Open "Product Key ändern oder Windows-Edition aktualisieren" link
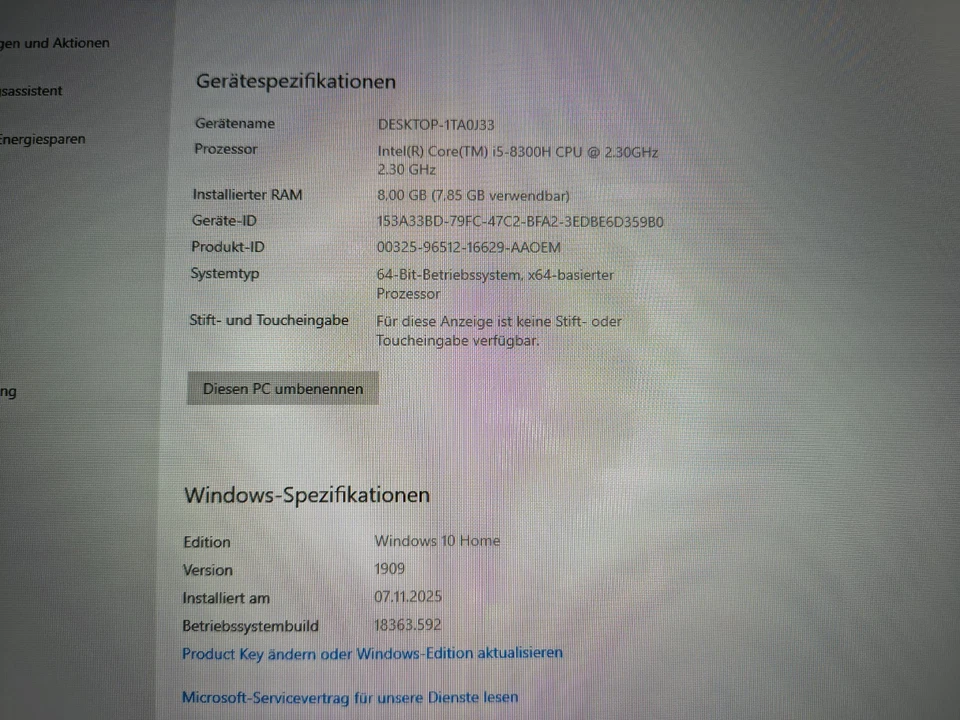The width and height of the screenshot is (960, 720). coord(371,653)
